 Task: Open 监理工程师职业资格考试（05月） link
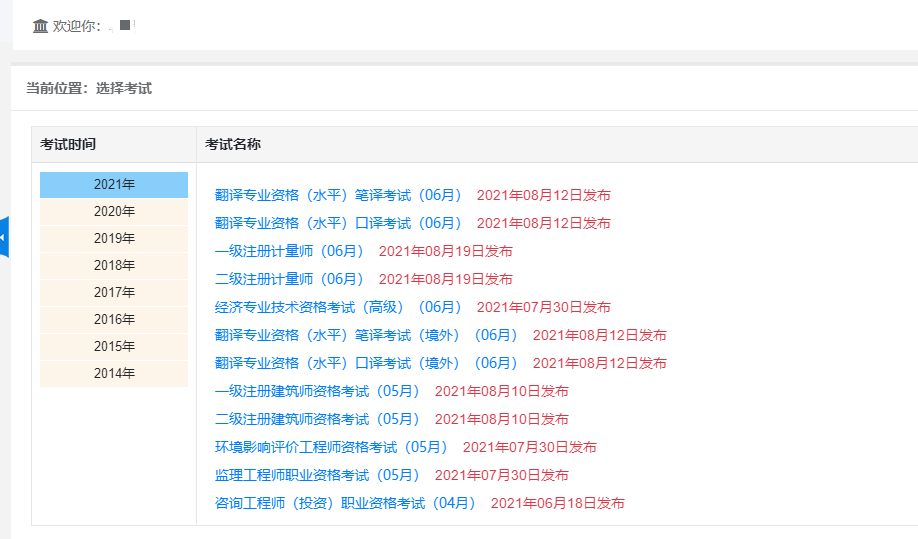click(x=317, y=475)
